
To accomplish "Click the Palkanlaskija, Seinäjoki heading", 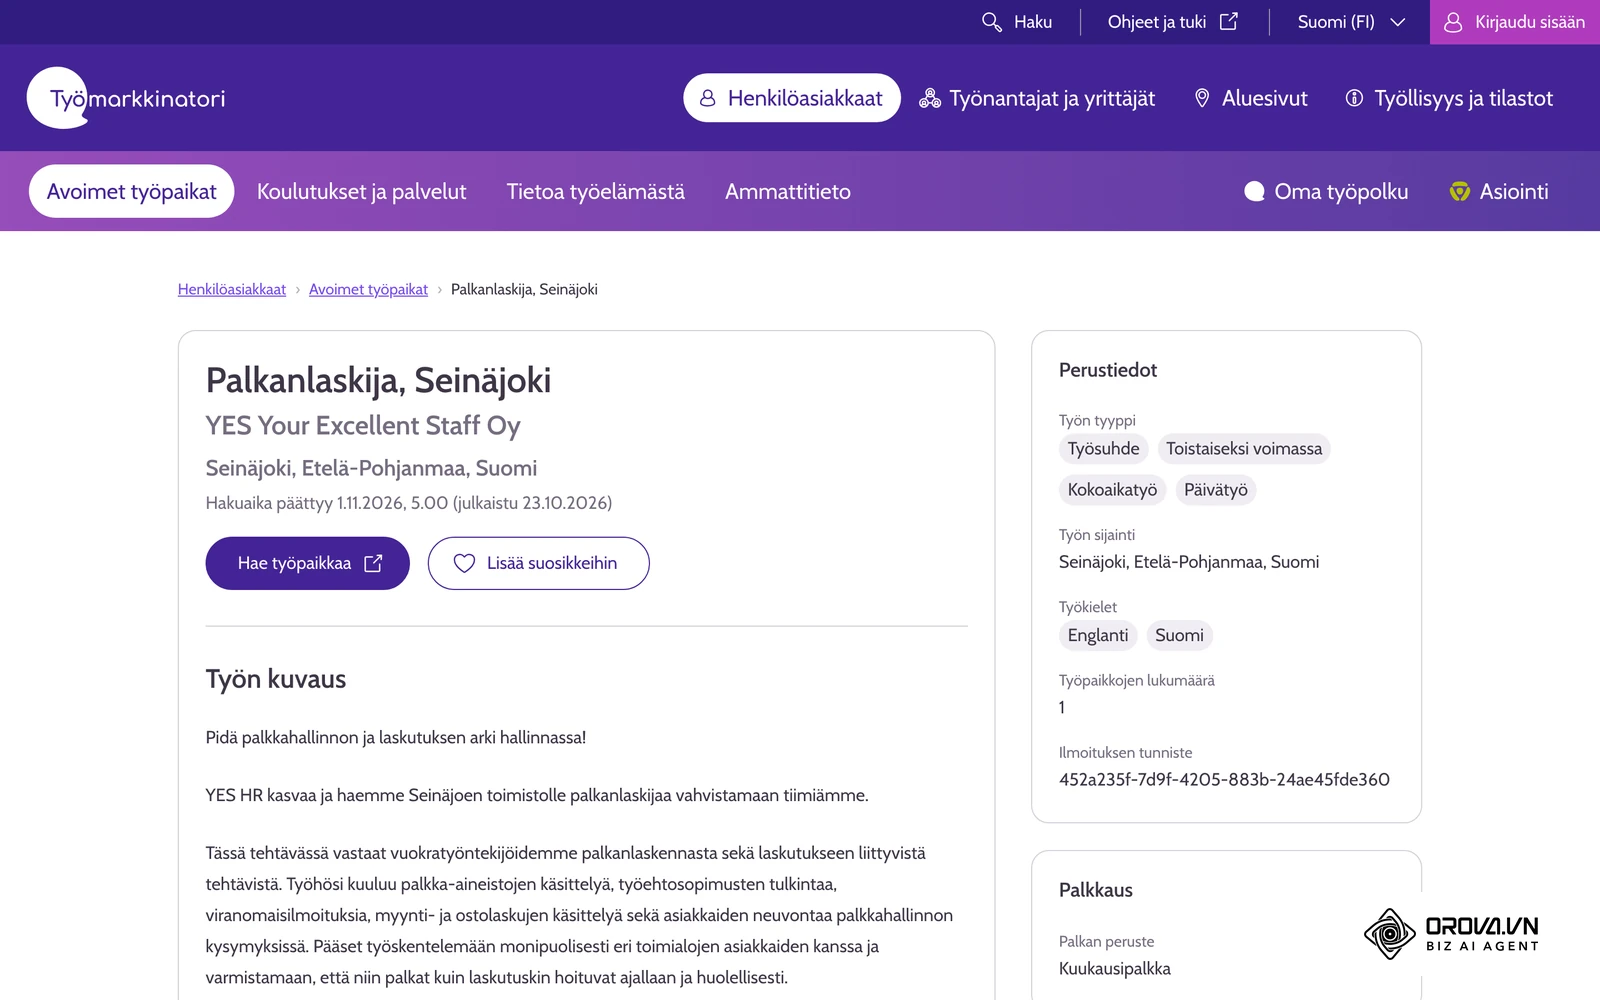I will [x=378, y=380].
